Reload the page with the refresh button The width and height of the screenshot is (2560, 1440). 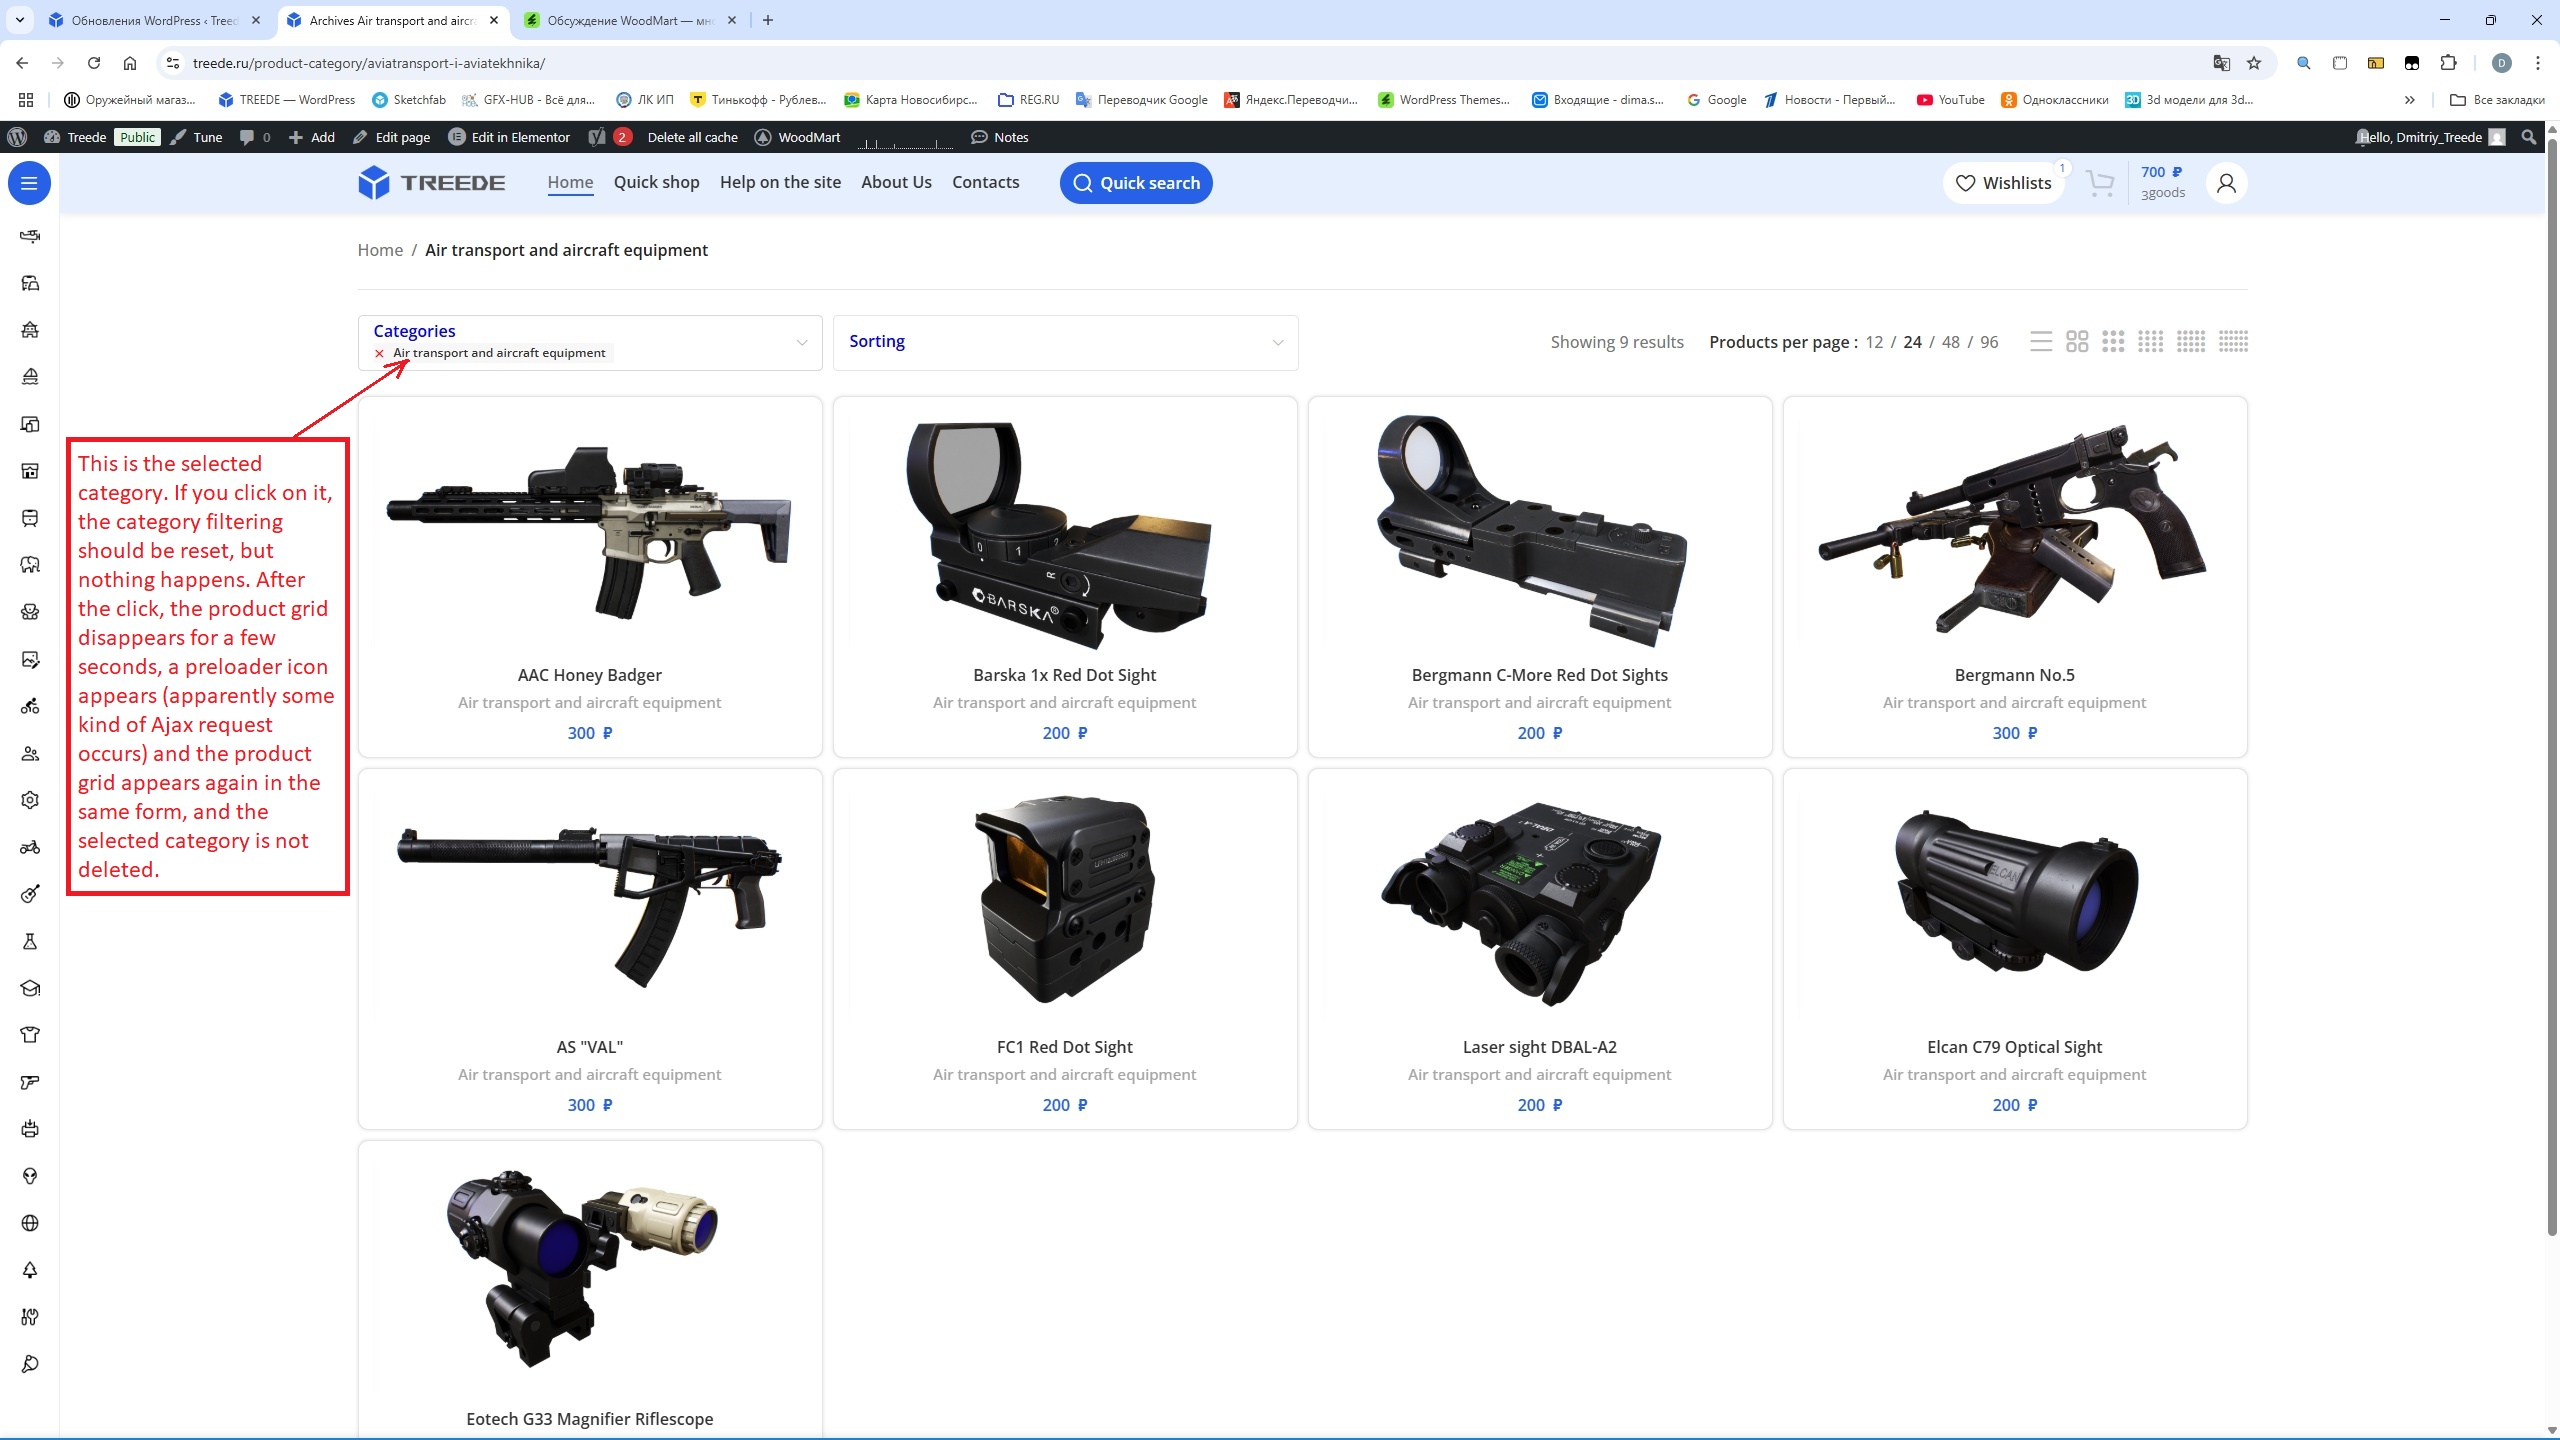coord(94,63)
